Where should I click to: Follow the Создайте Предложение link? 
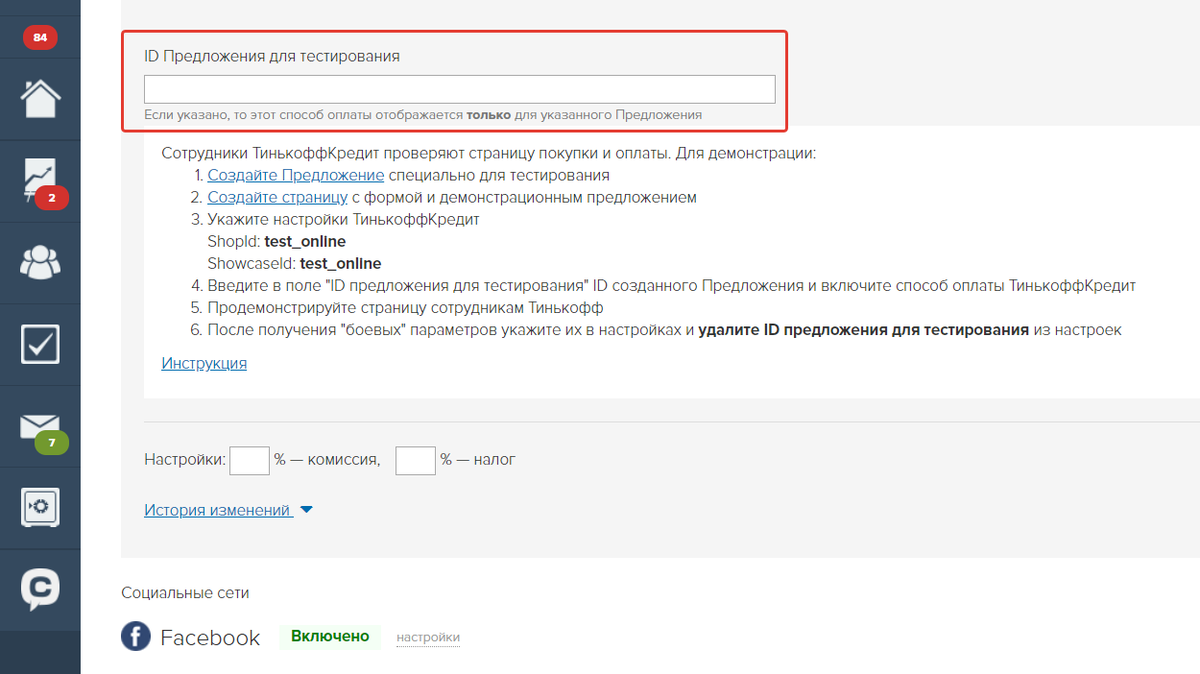296,175
